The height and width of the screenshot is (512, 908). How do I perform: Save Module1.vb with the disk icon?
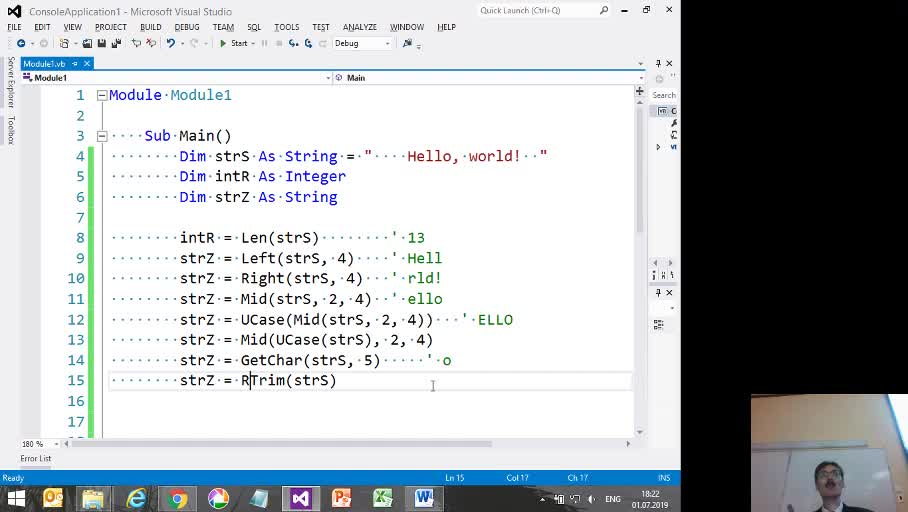click(x=102, y=43)
